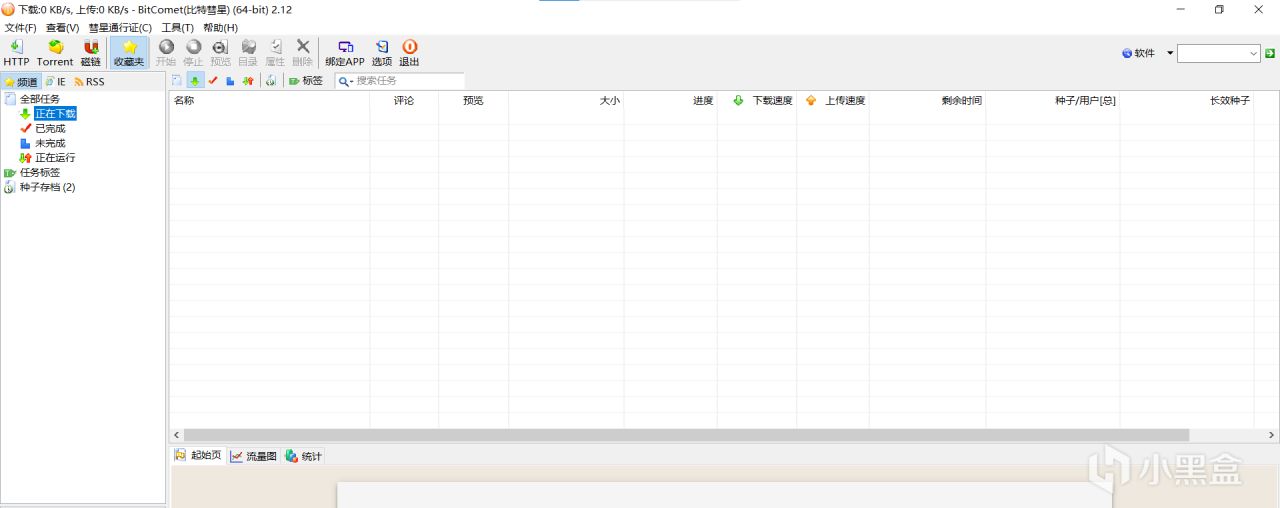Click the 开始 start task icon
This screenshot has height=508, width=1280.
pos(166,53)
